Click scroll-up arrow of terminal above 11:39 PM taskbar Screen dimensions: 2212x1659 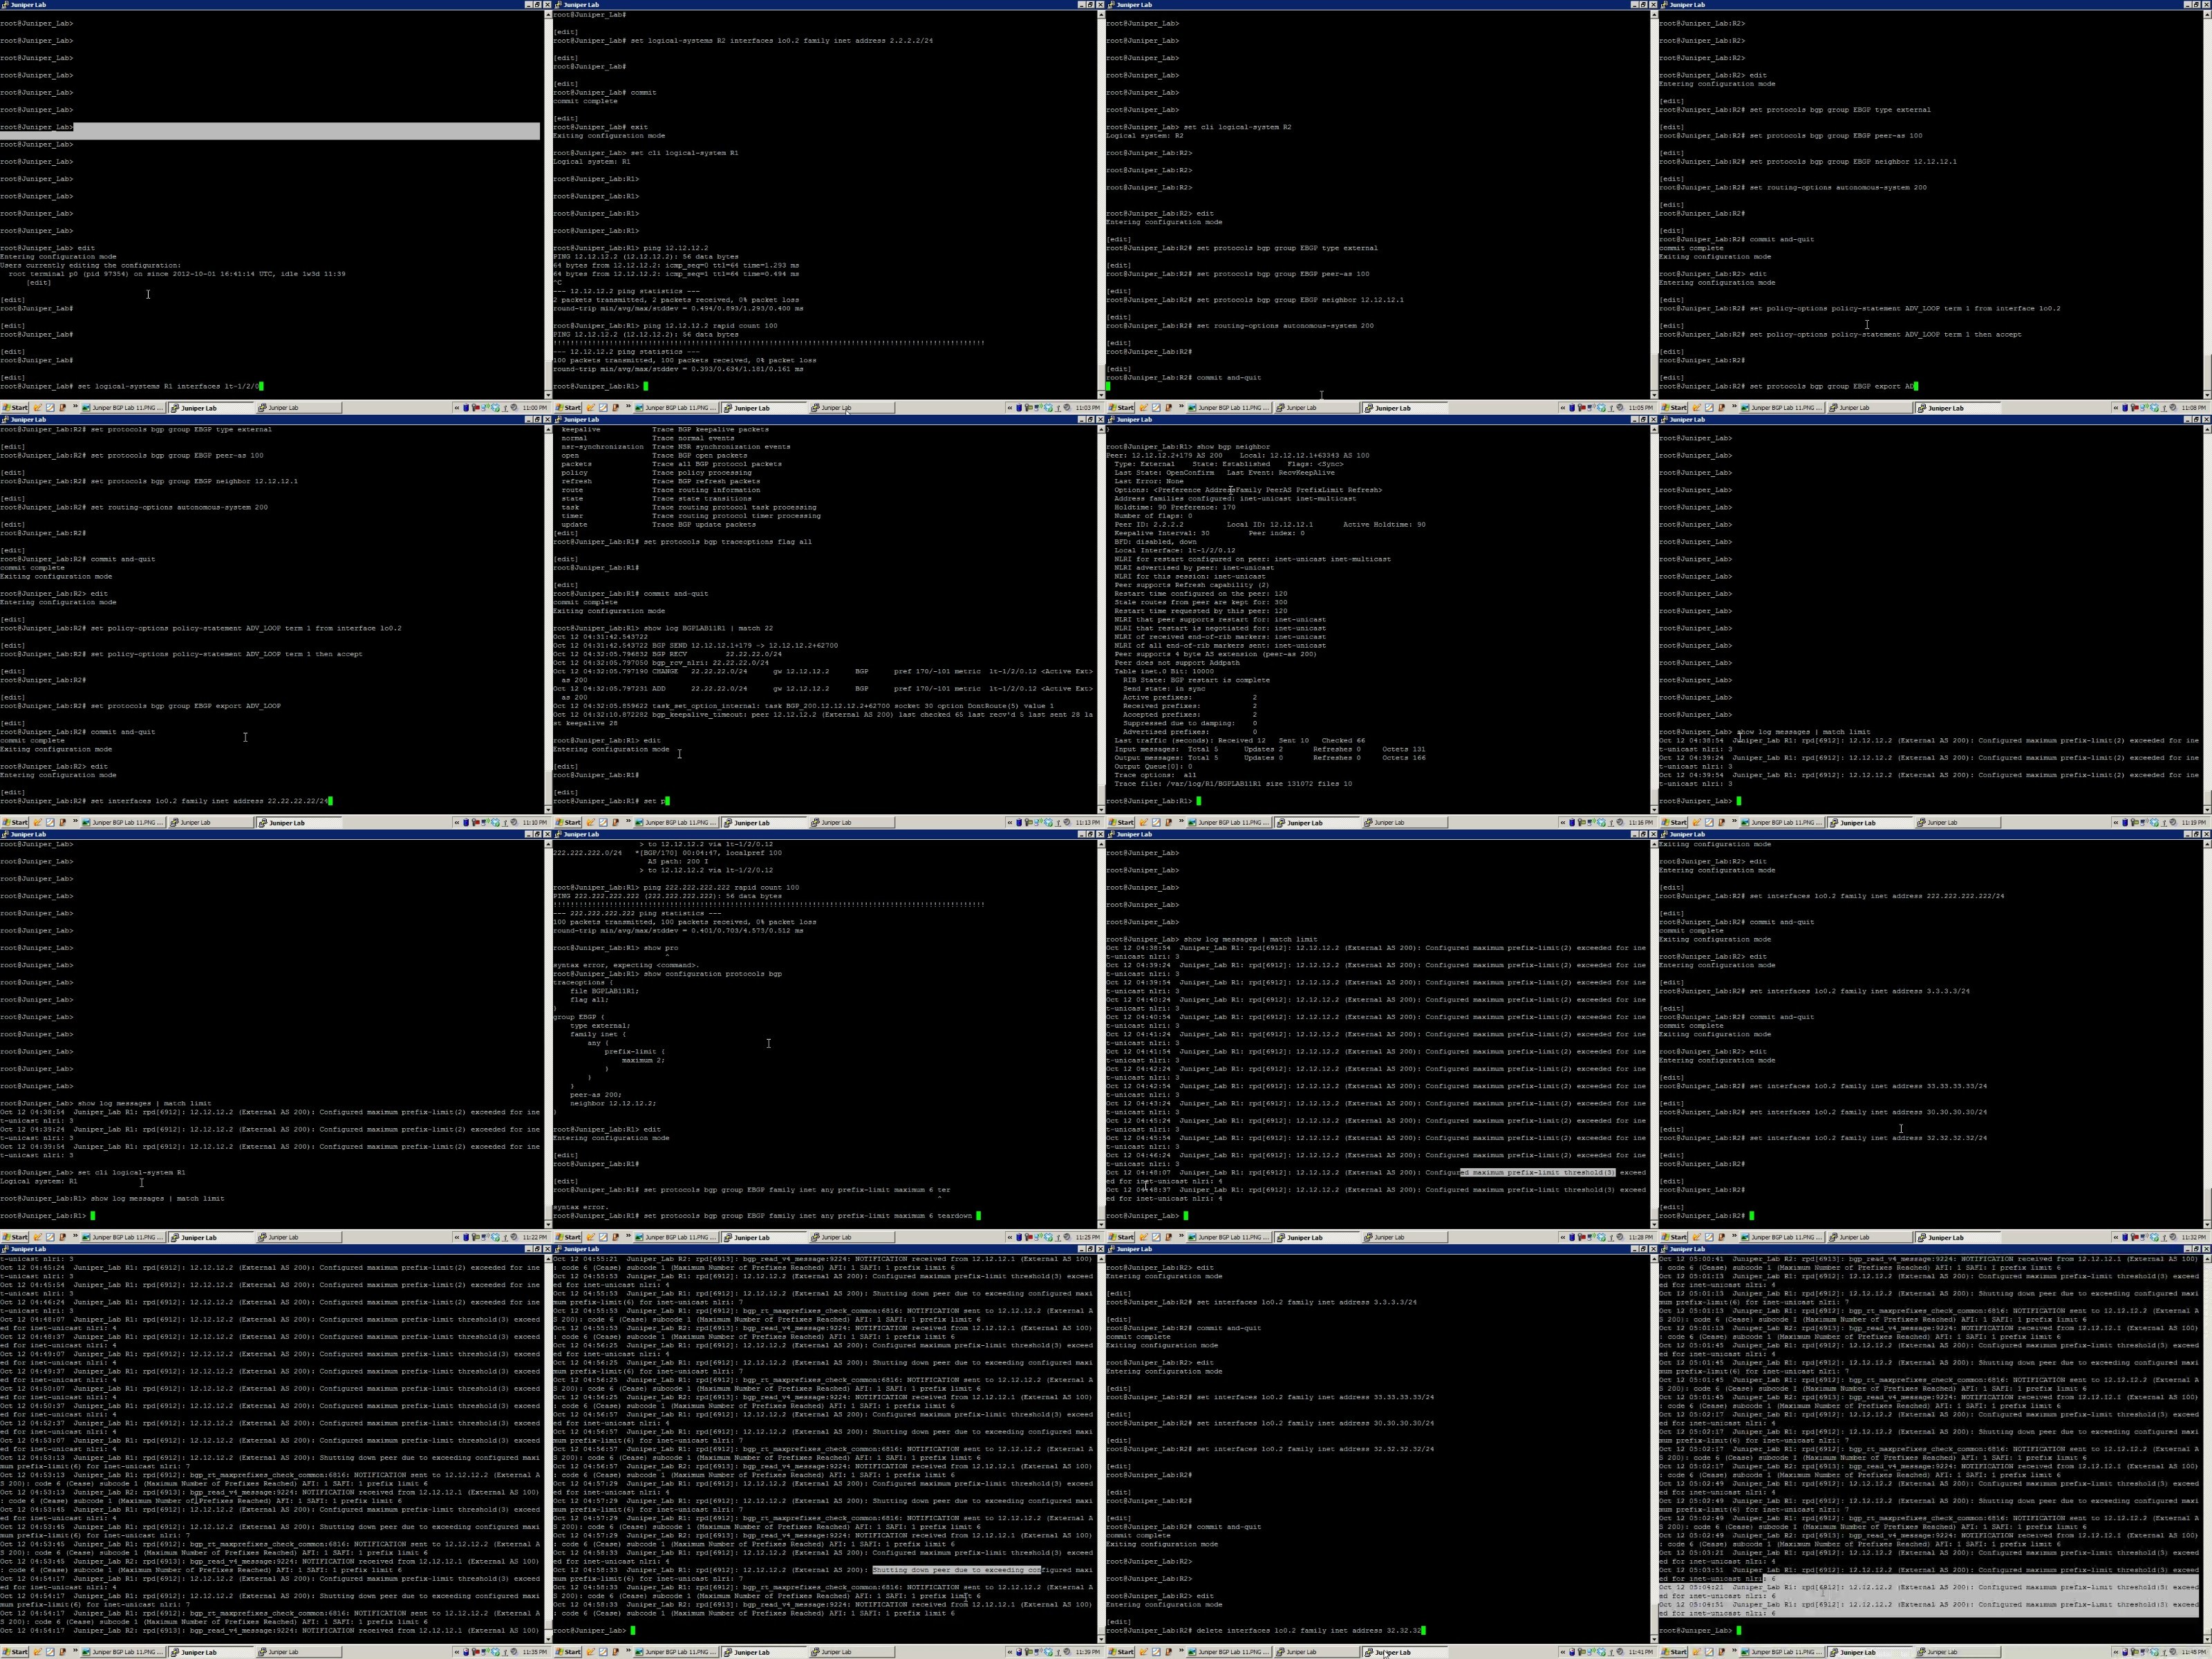[x=1101, y=1258]
